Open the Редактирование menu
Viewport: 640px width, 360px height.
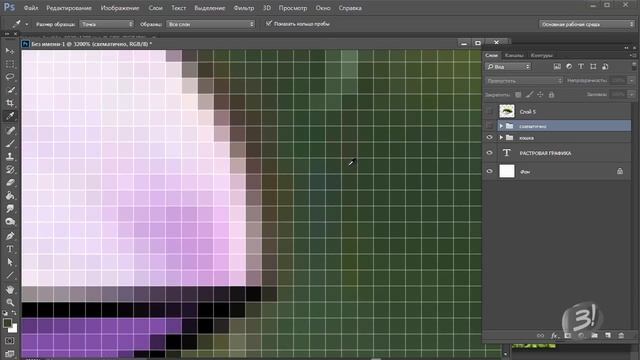point(69,8)
